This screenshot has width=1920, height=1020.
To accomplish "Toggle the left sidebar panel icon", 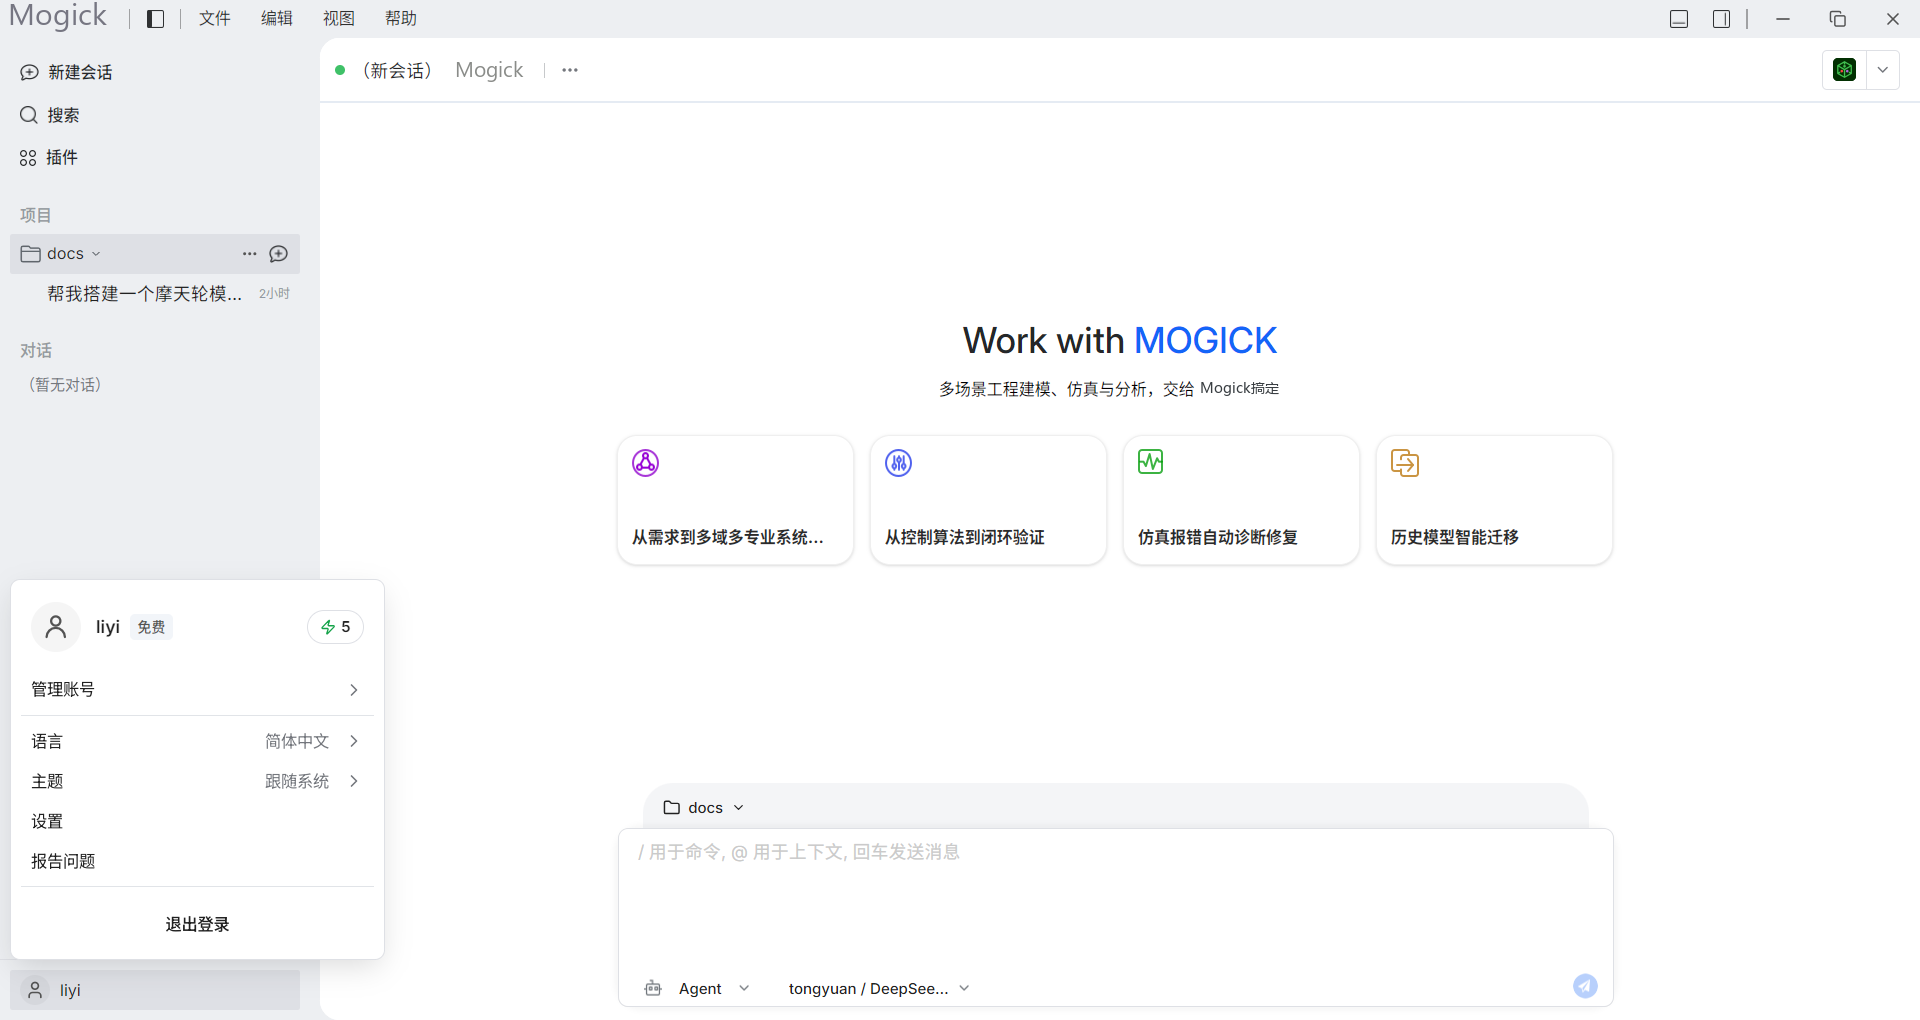I will click(155, 19).
